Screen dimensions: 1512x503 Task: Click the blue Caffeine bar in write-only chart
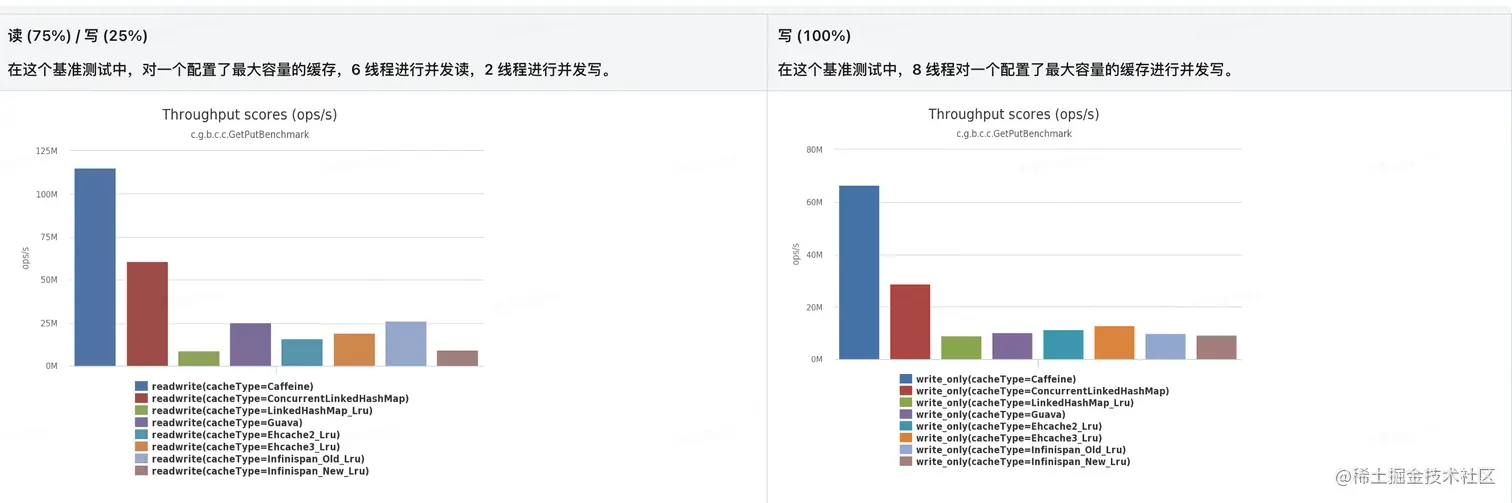859,273
